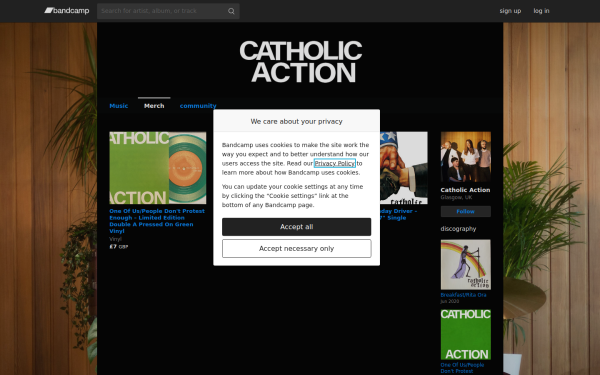
Task: Open the Privacy Policy link
Action: [335, 163]
